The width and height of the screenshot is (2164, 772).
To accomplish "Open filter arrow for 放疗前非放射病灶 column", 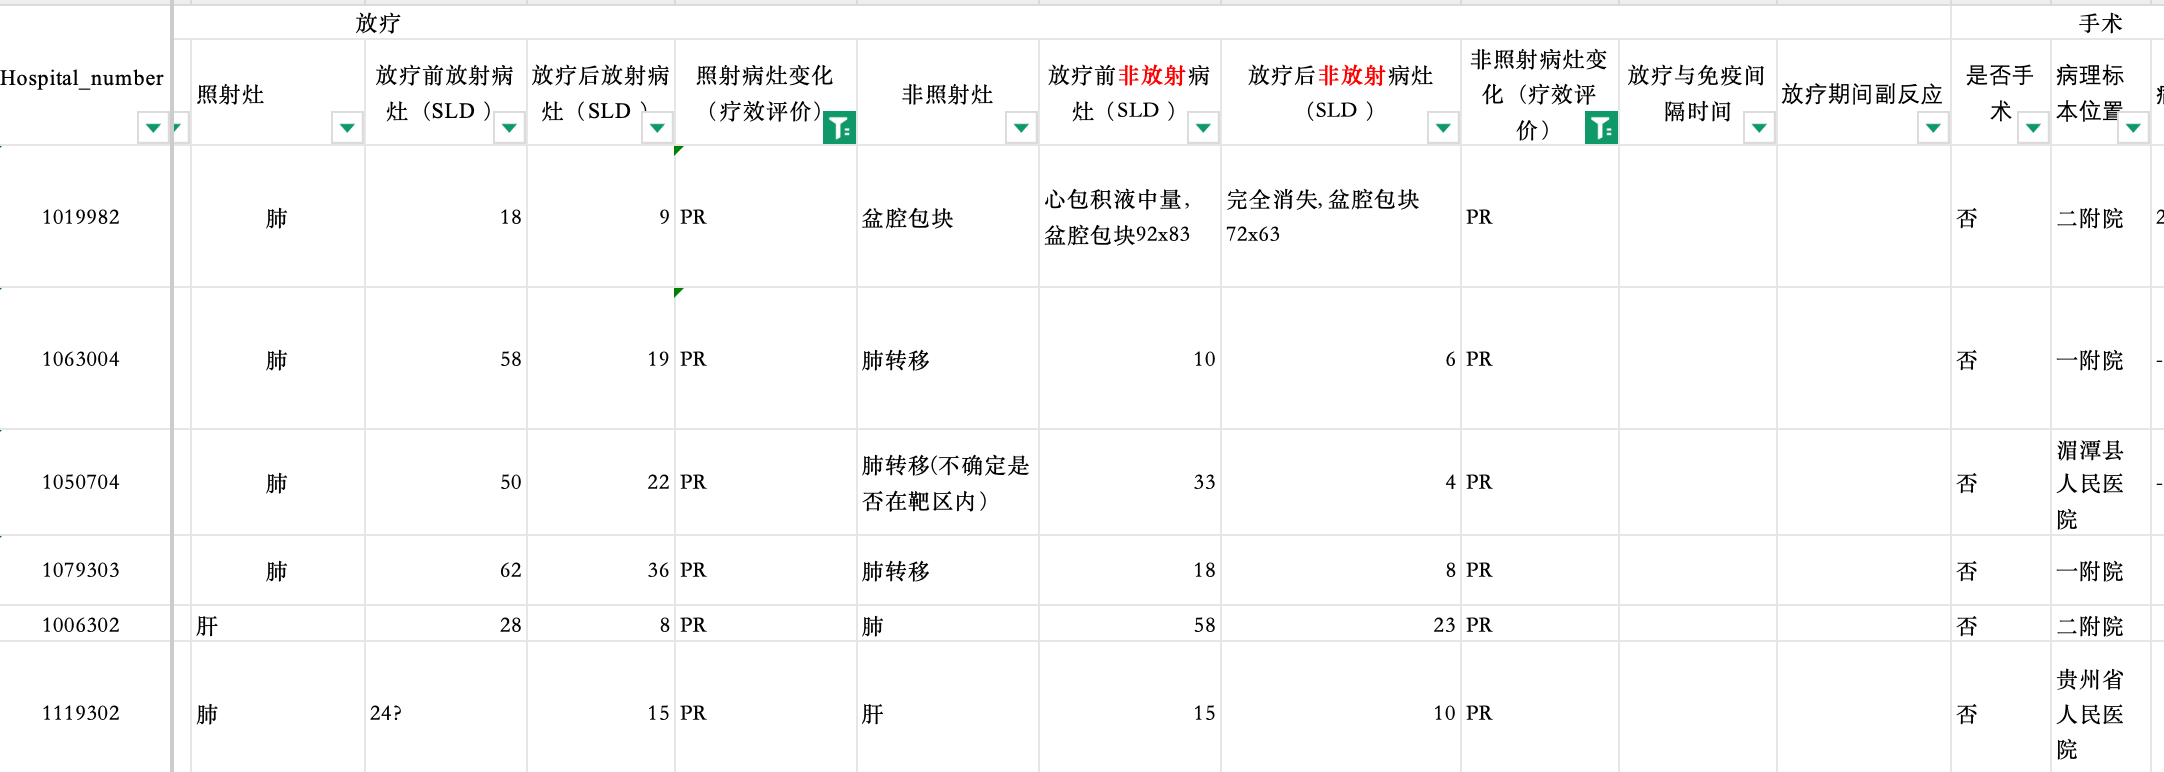I will [x=1203, y=128].
